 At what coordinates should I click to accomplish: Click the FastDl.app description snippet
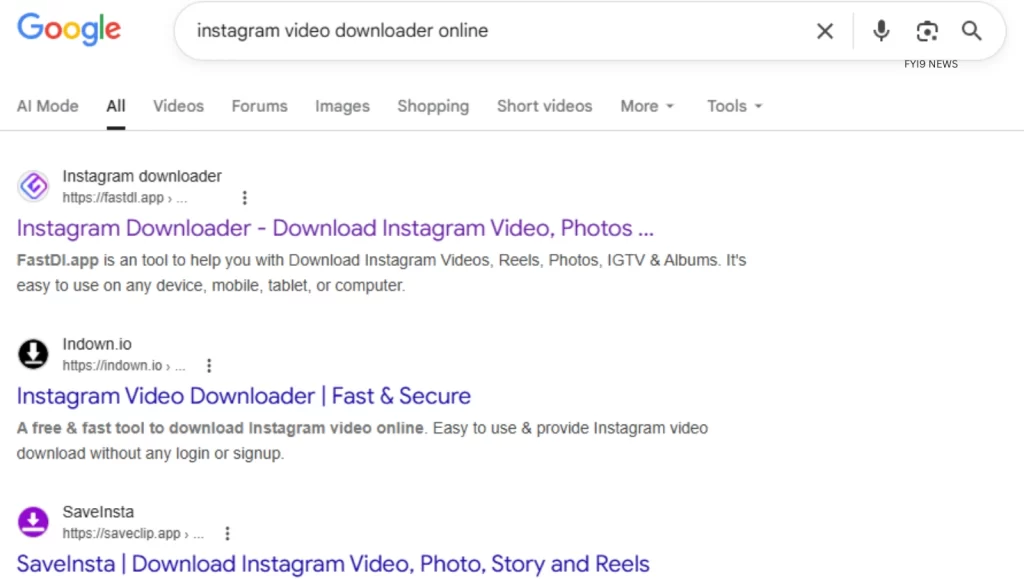[x=381, y=273]
